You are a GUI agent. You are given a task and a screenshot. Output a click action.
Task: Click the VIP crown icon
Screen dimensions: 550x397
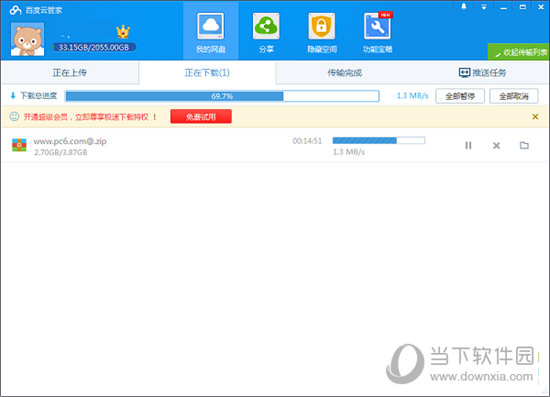(x=123, y=32)
